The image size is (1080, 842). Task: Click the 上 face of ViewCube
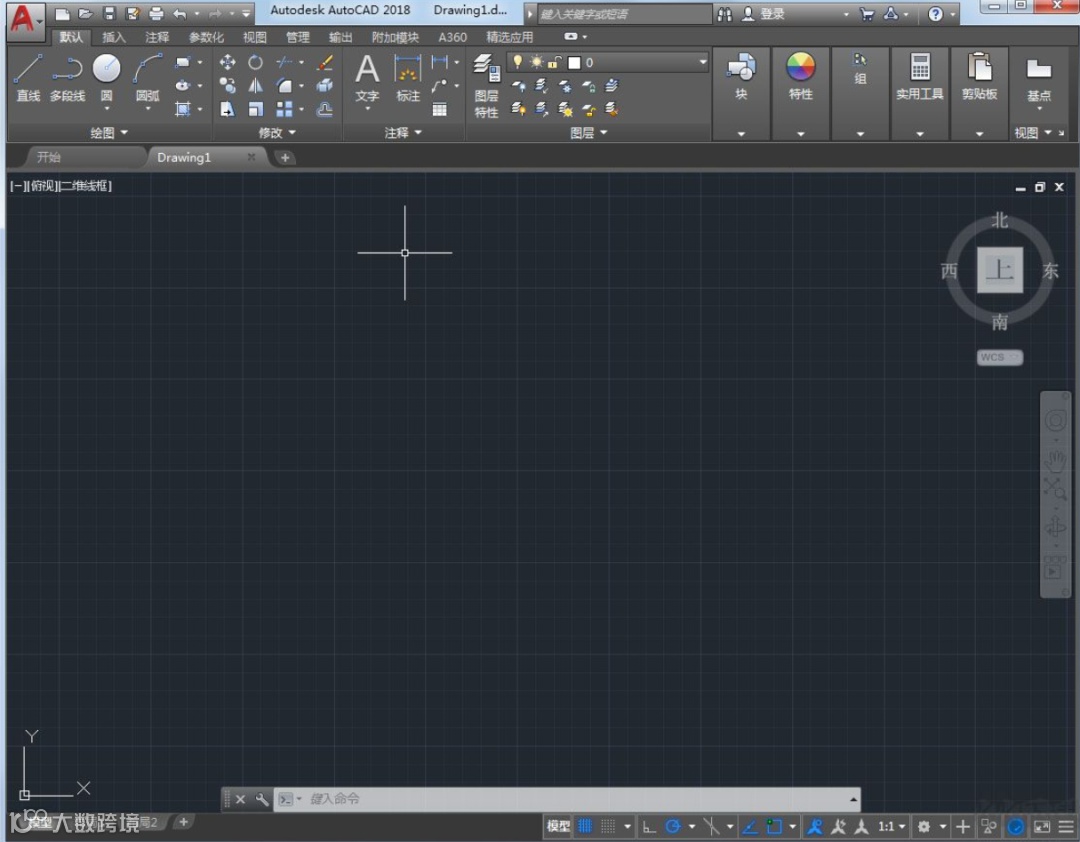(x=999, y=269)
